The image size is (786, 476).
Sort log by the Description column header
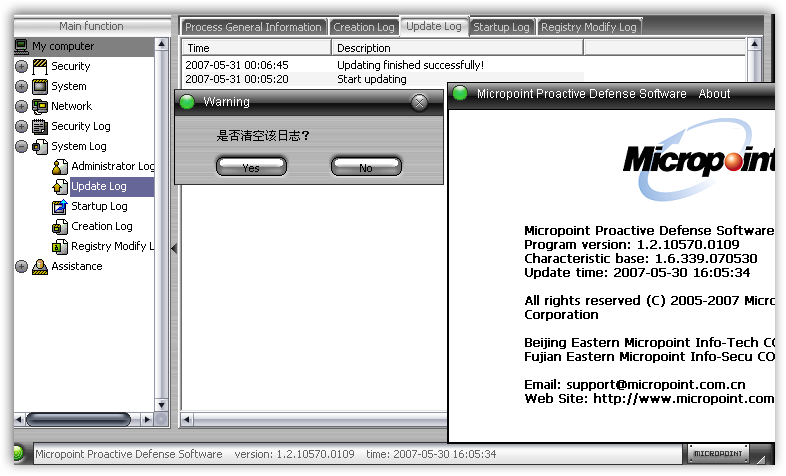457,48
